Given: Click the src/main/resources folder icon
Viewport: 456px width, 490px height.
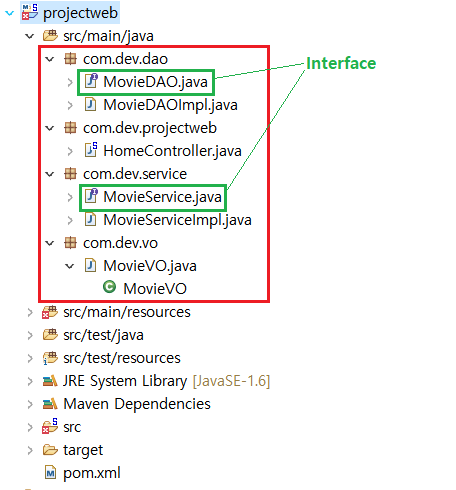Looking at the screenshot, I should point(50,312).
